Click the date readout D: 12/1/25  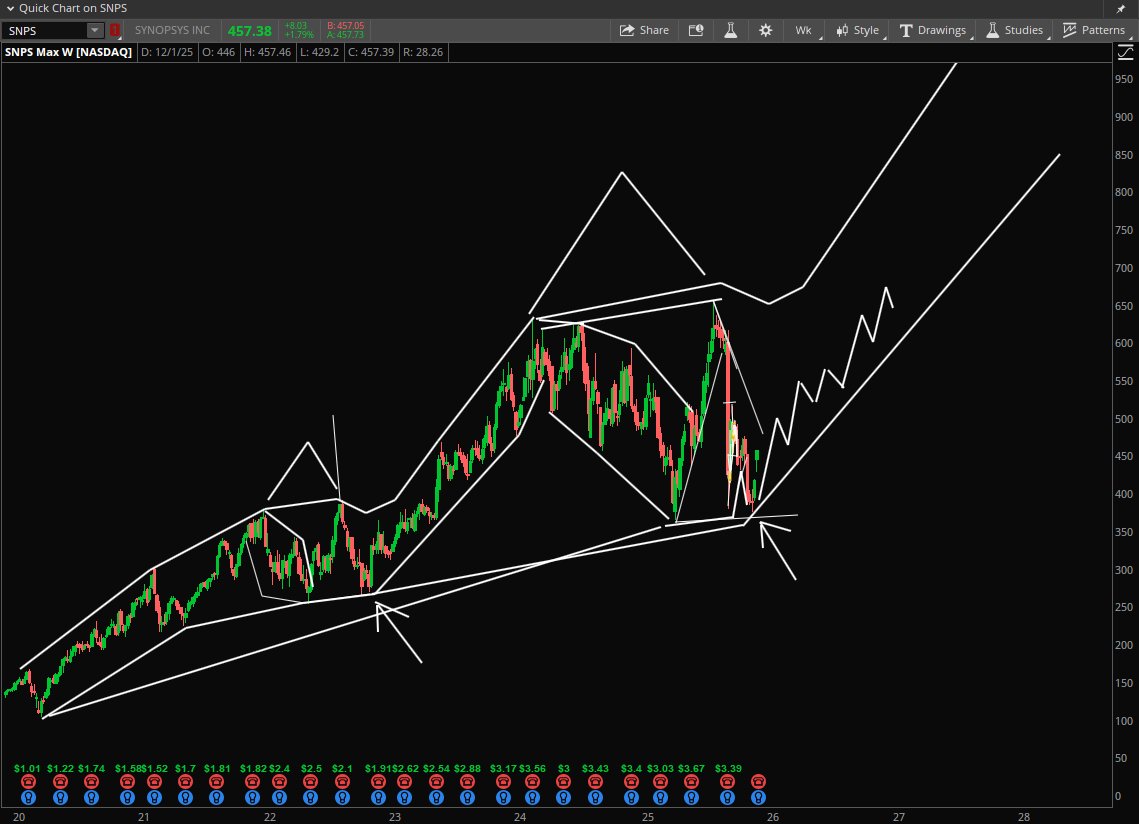tap(167, 52)
